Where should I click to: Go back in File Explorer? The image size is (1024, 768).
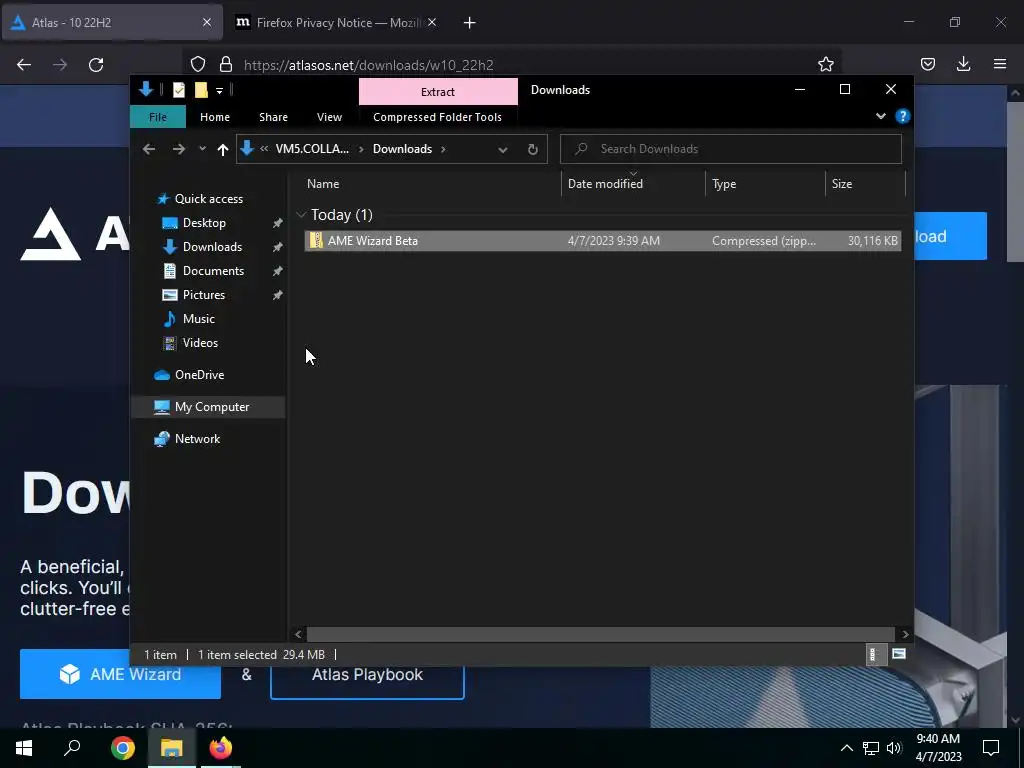[x=149, y=149]
